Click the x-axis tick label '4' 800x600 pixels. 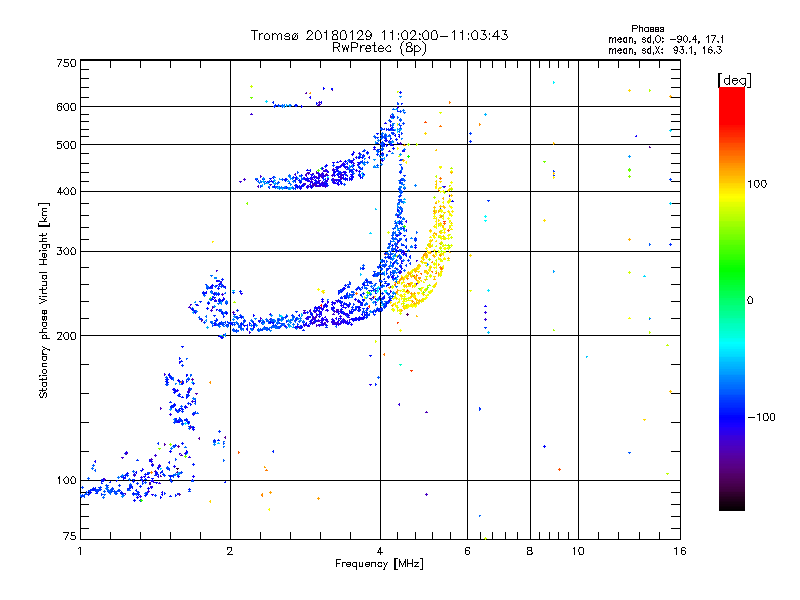click(x=380, y=551)
